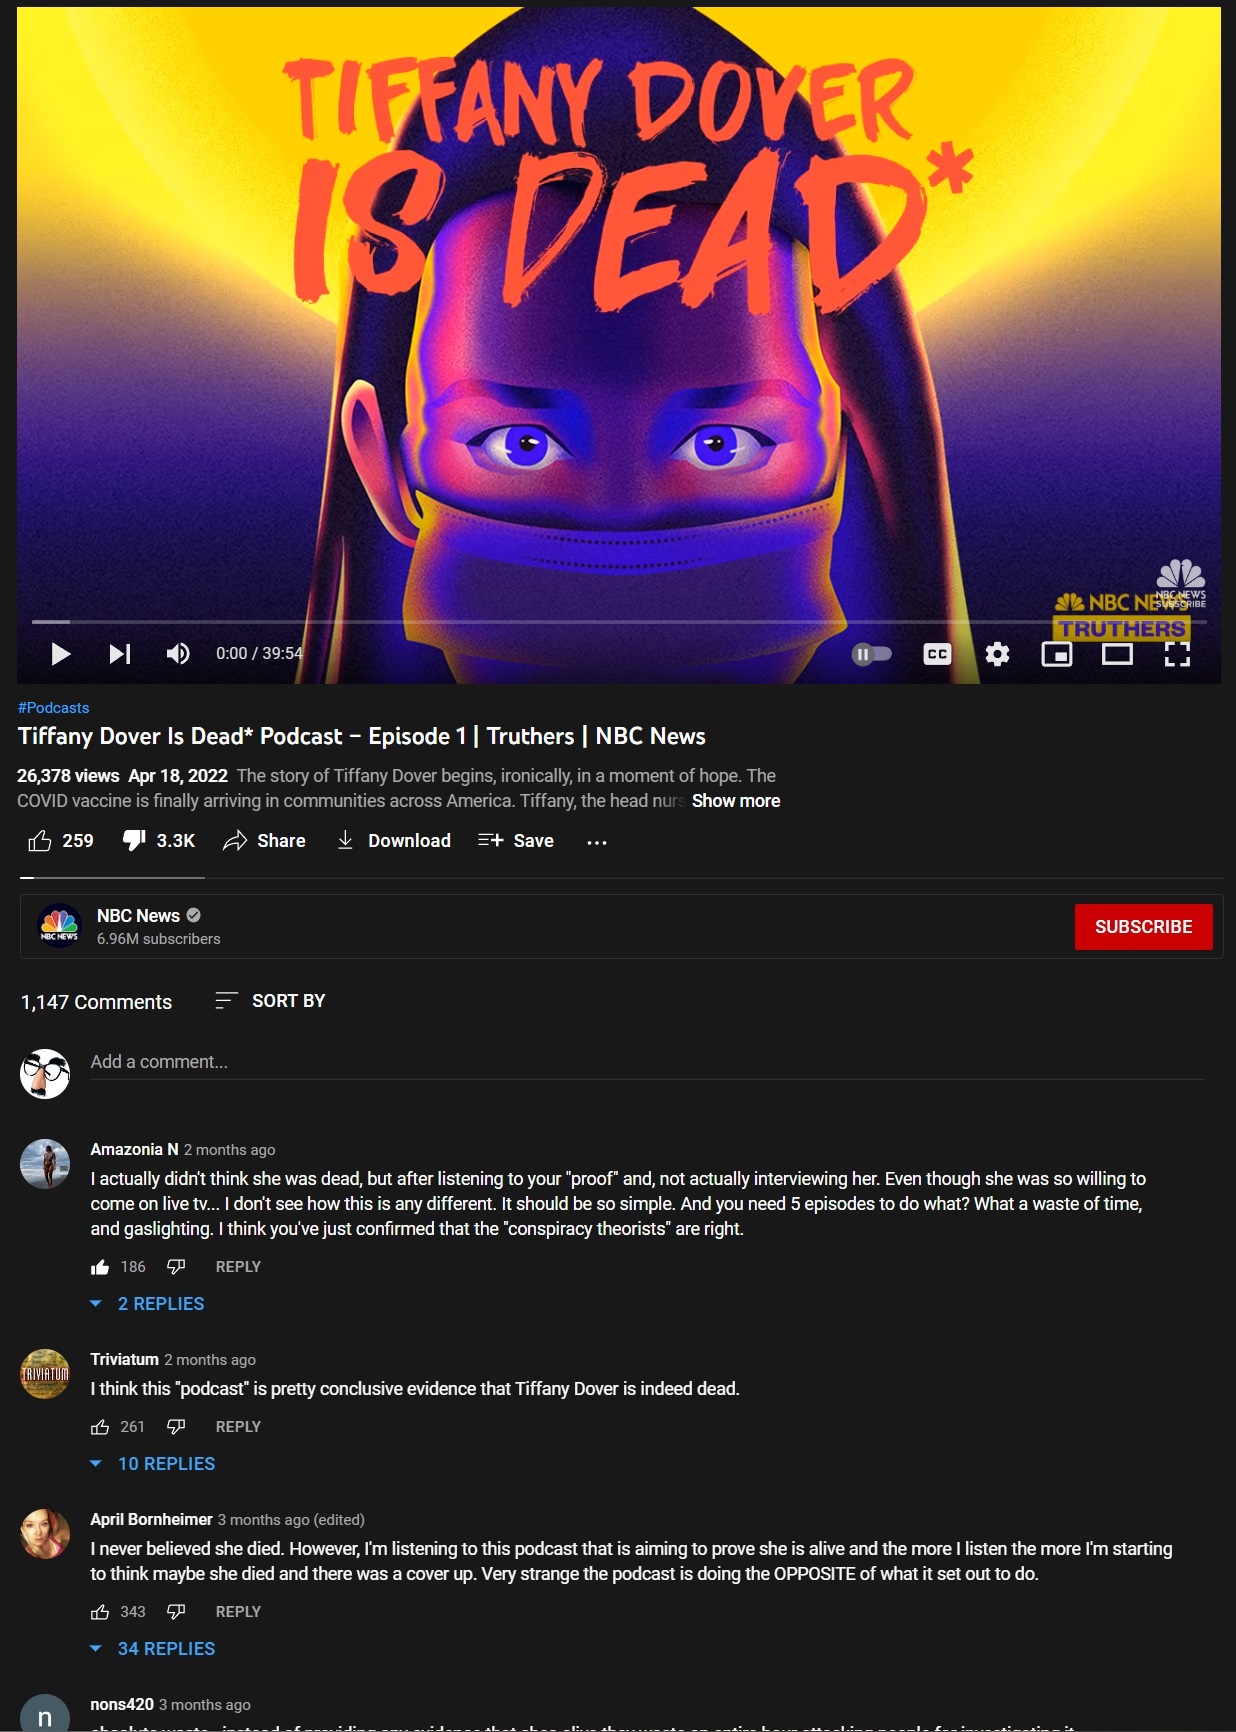Switch to theater mode

coord(1117,654)
